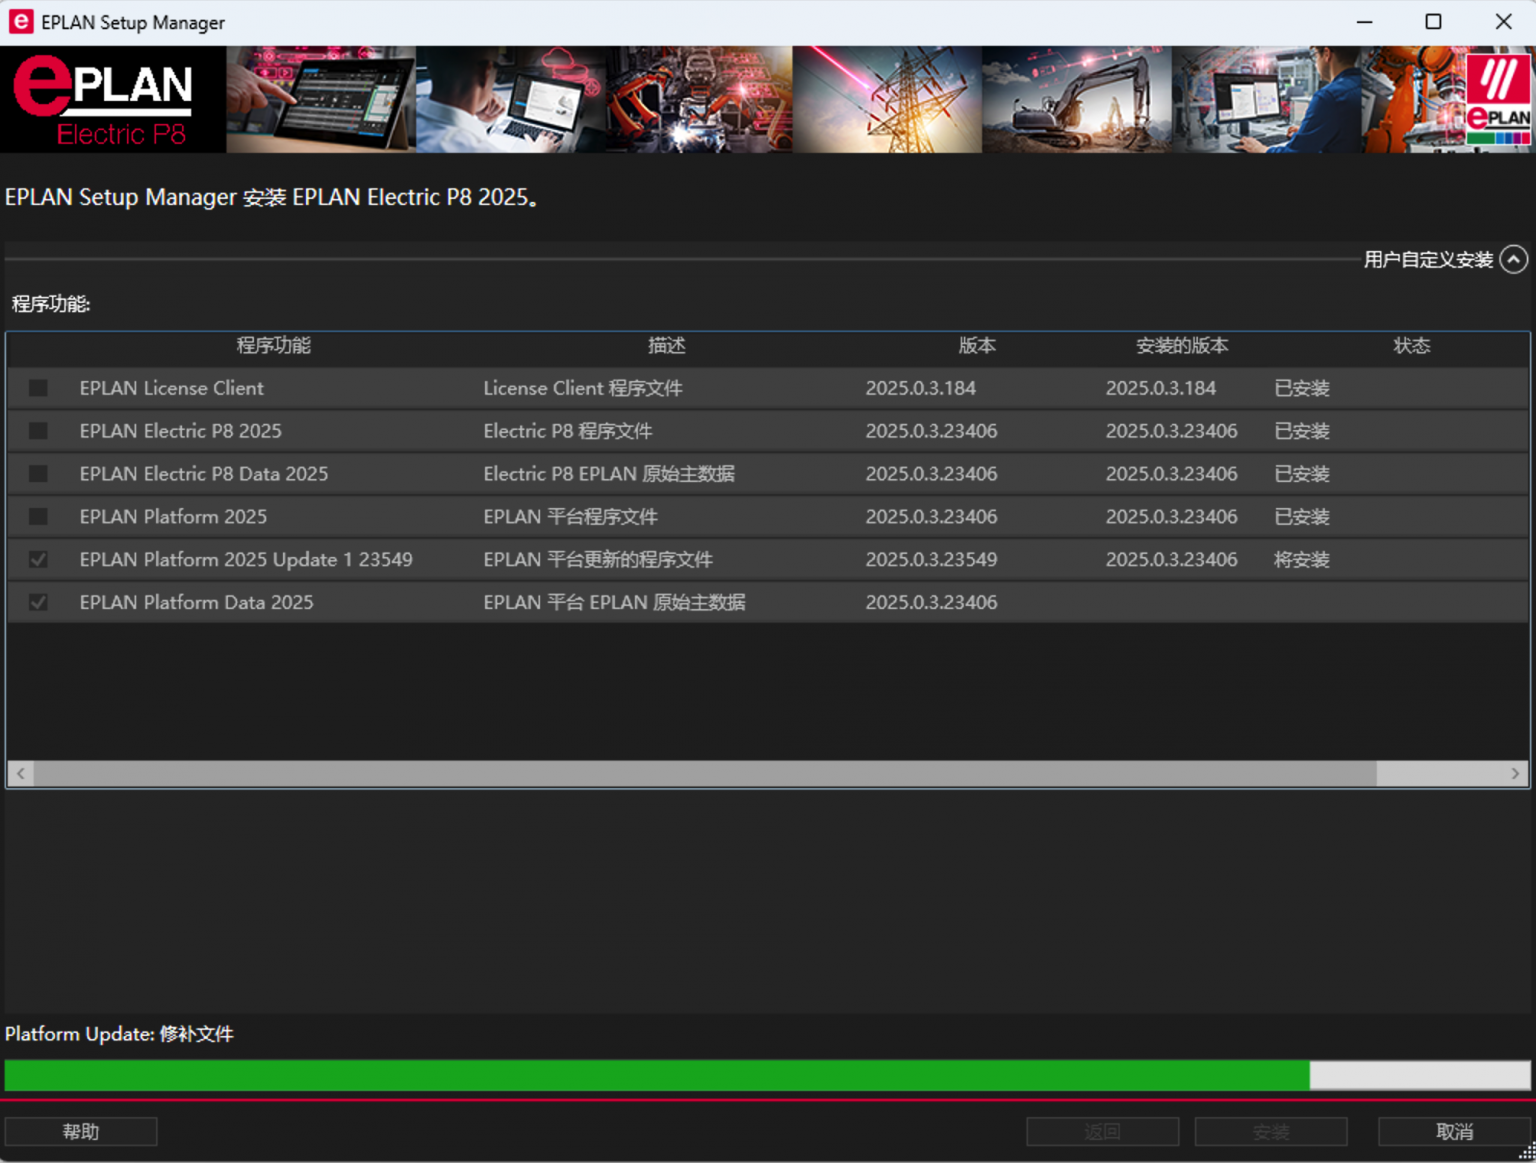Image resolution: width=1536 pixels, height=1163 pixels.
Task: Click the horizontal scrollbar right arrow
Action: [x=1515, y=774]
